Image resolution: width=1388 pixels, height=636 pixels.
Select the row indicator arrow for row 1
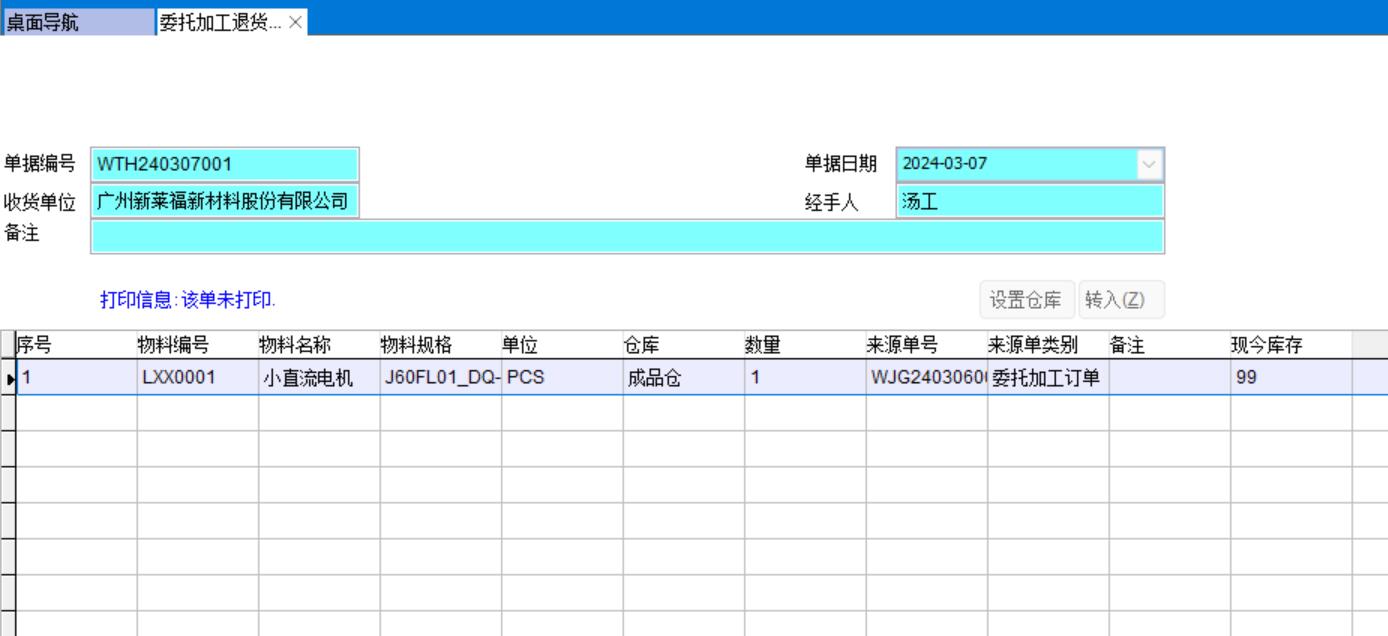9,379
